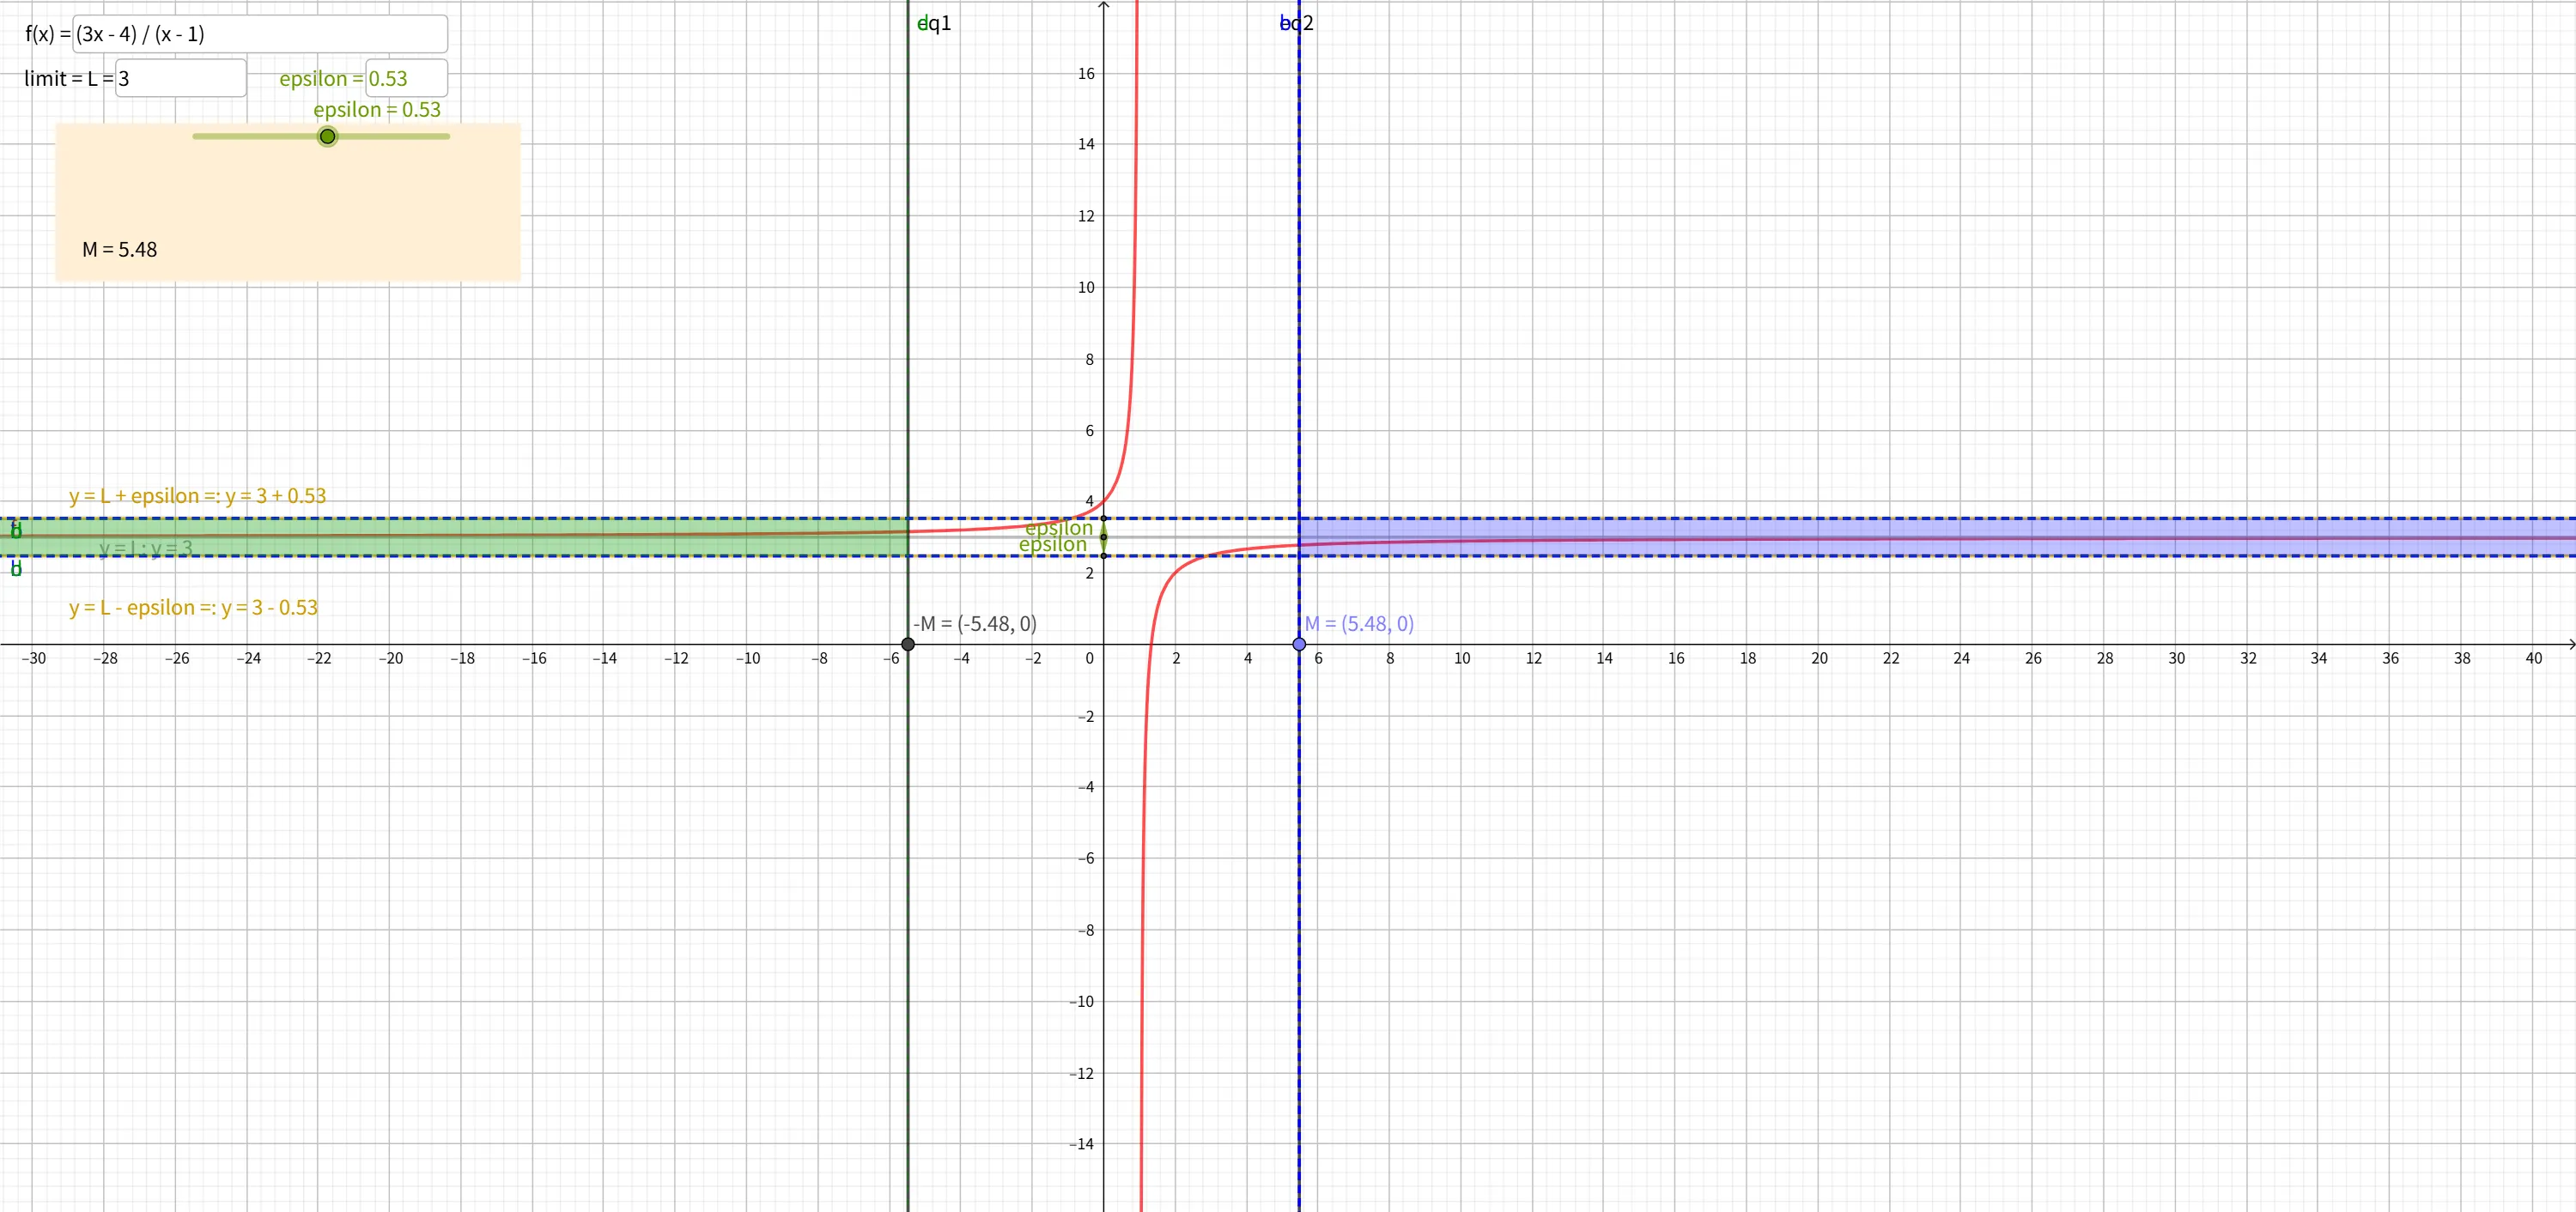
Task: Click the "eq2" line label
Action: pyautogui.click(x=1297, y=23)
